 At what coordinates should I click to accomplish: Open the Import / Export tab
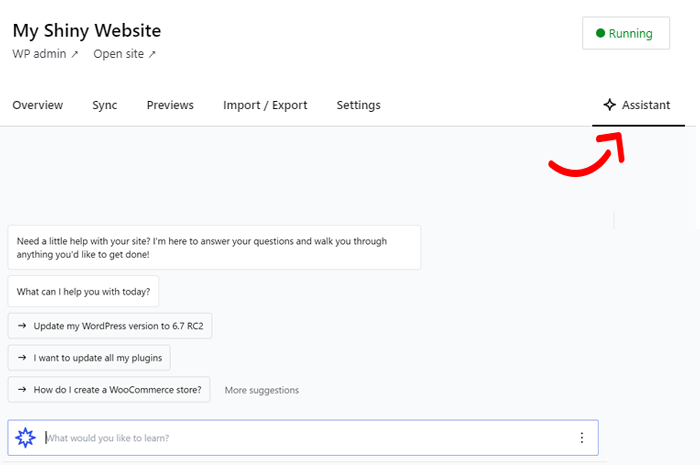pyautogui.click(x=265, y=105)
